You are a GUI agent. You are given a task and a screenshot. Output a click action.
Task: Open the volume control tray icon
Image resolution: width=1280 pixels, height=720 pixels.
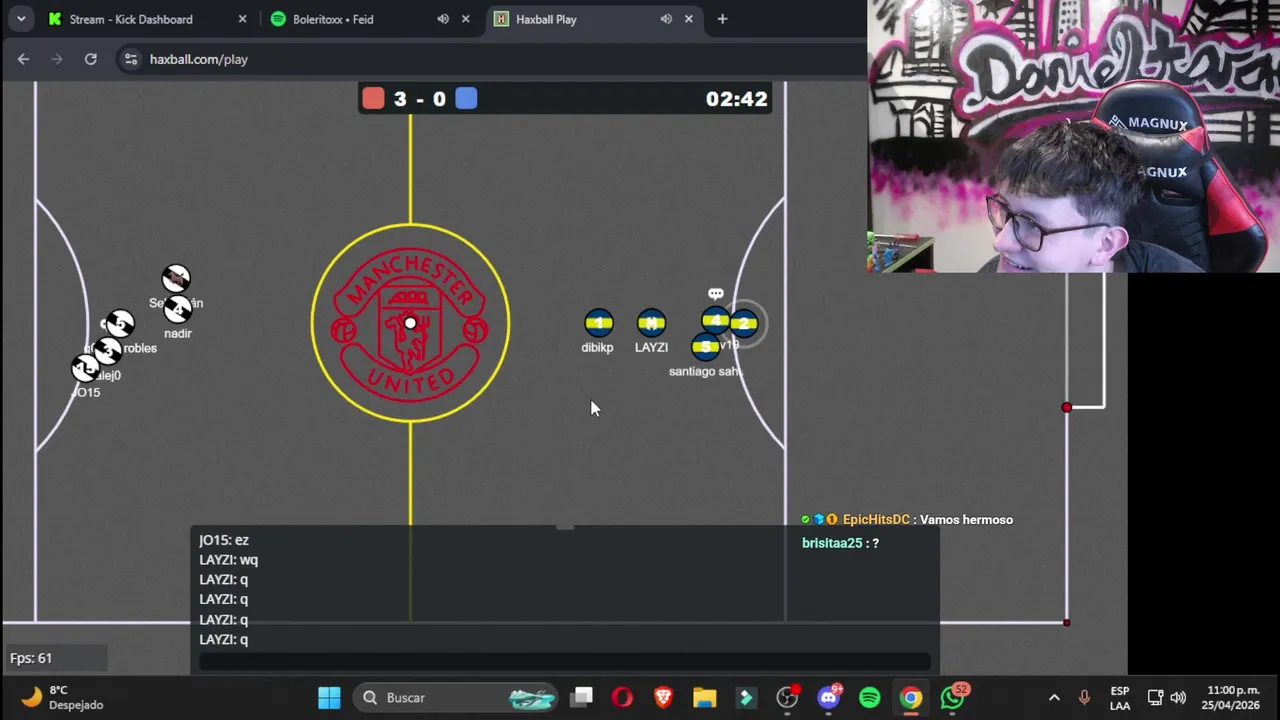point(1179,697)
